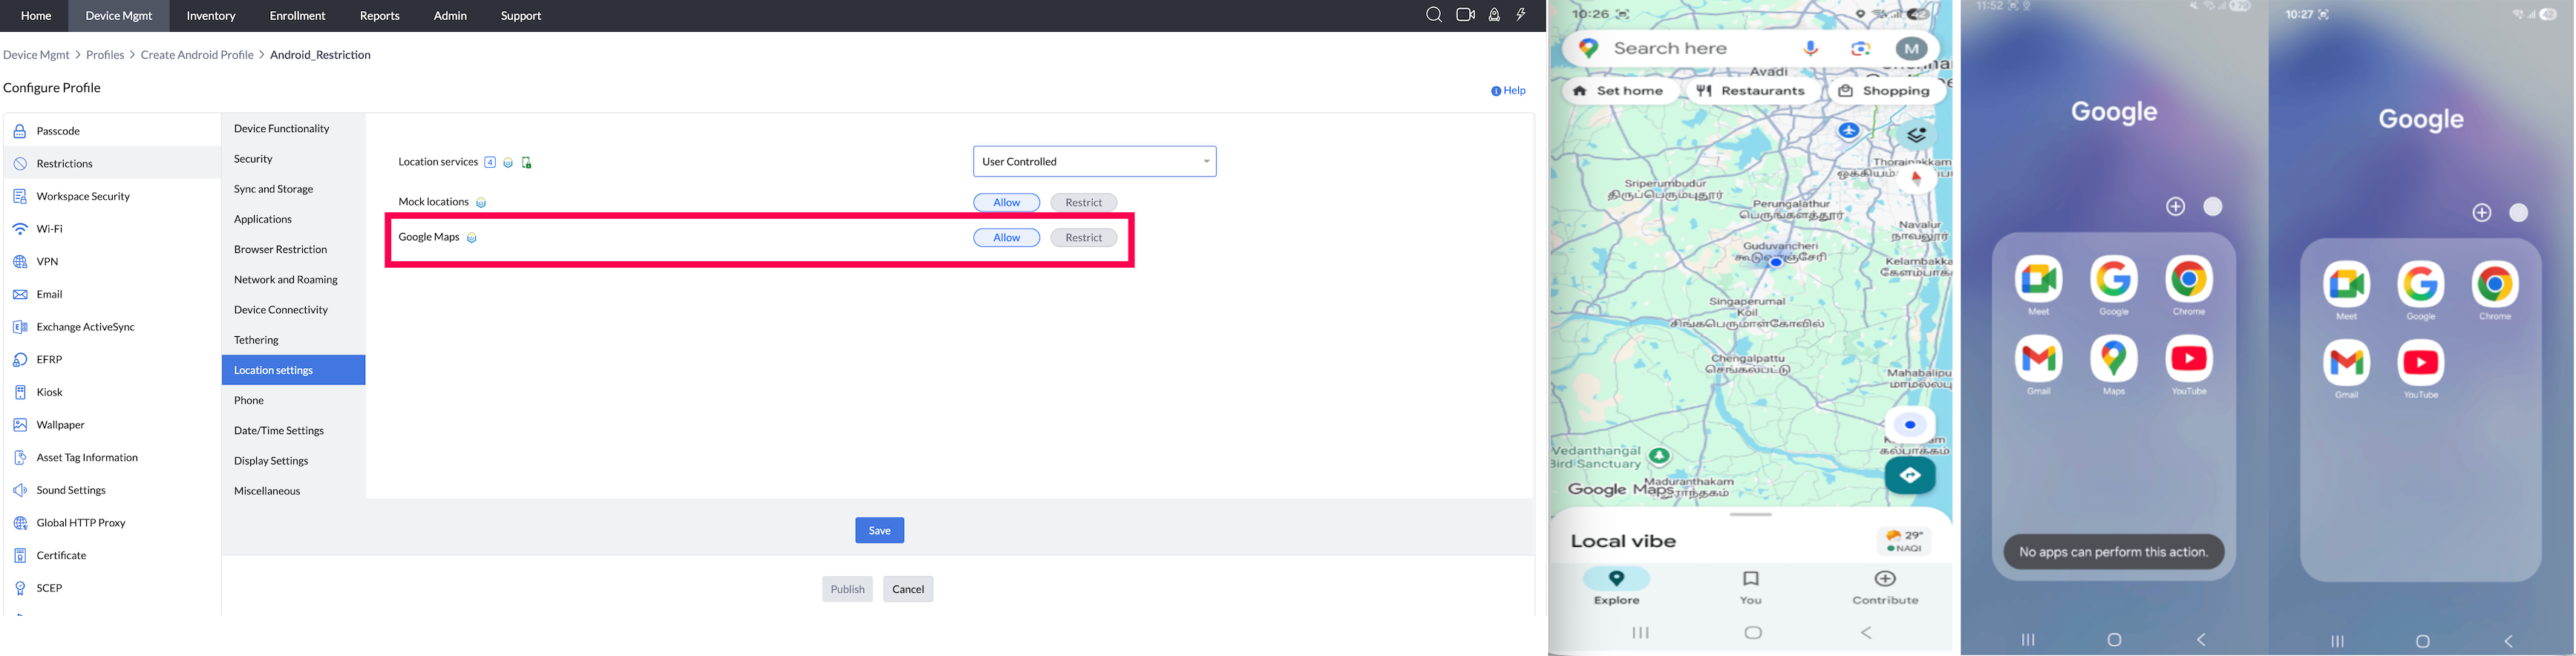Click the video camera icon in header
Screen dimensions: 2576x656
pos(1466,15)
